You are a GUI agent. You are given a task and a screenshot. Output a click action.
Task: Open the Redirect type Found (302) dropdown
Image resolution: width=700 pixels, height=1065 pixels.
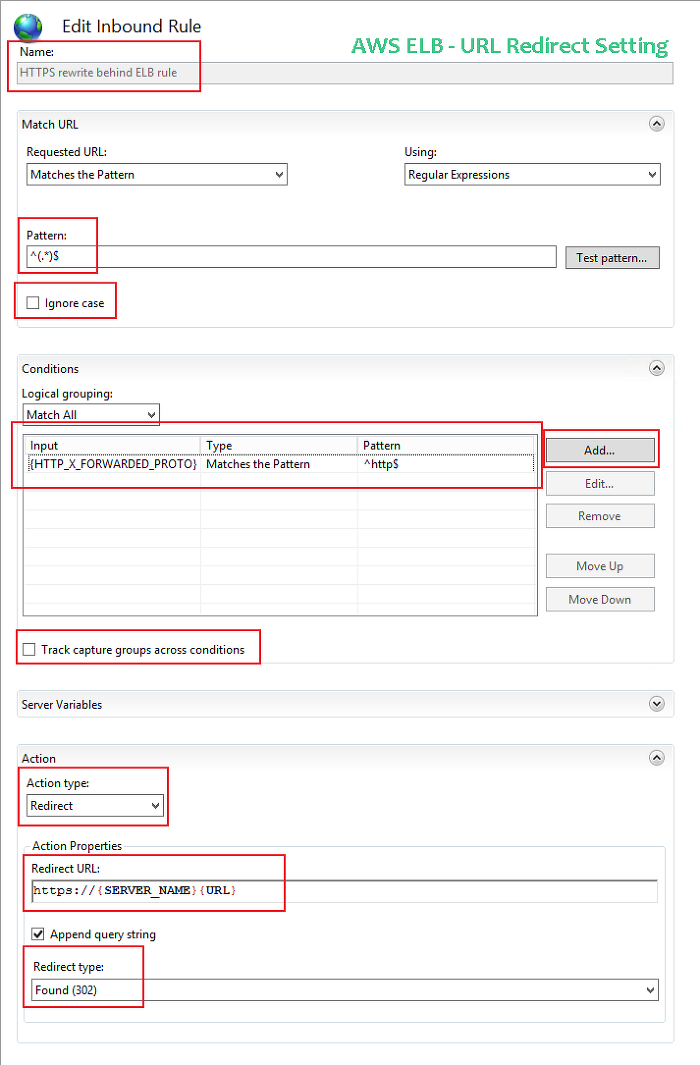[345, 990]
